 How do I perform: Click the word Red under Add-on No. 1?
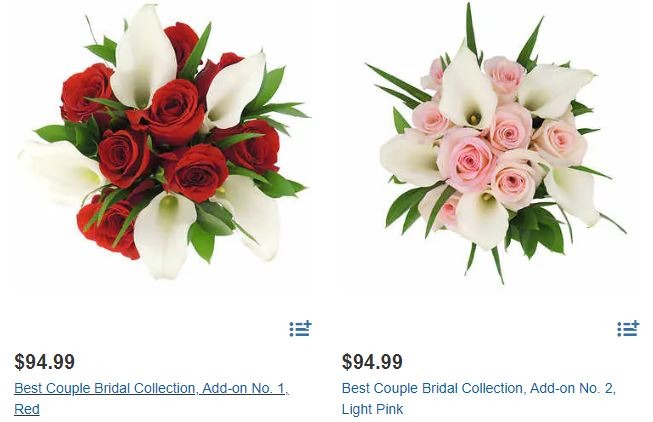coord(27,409)
